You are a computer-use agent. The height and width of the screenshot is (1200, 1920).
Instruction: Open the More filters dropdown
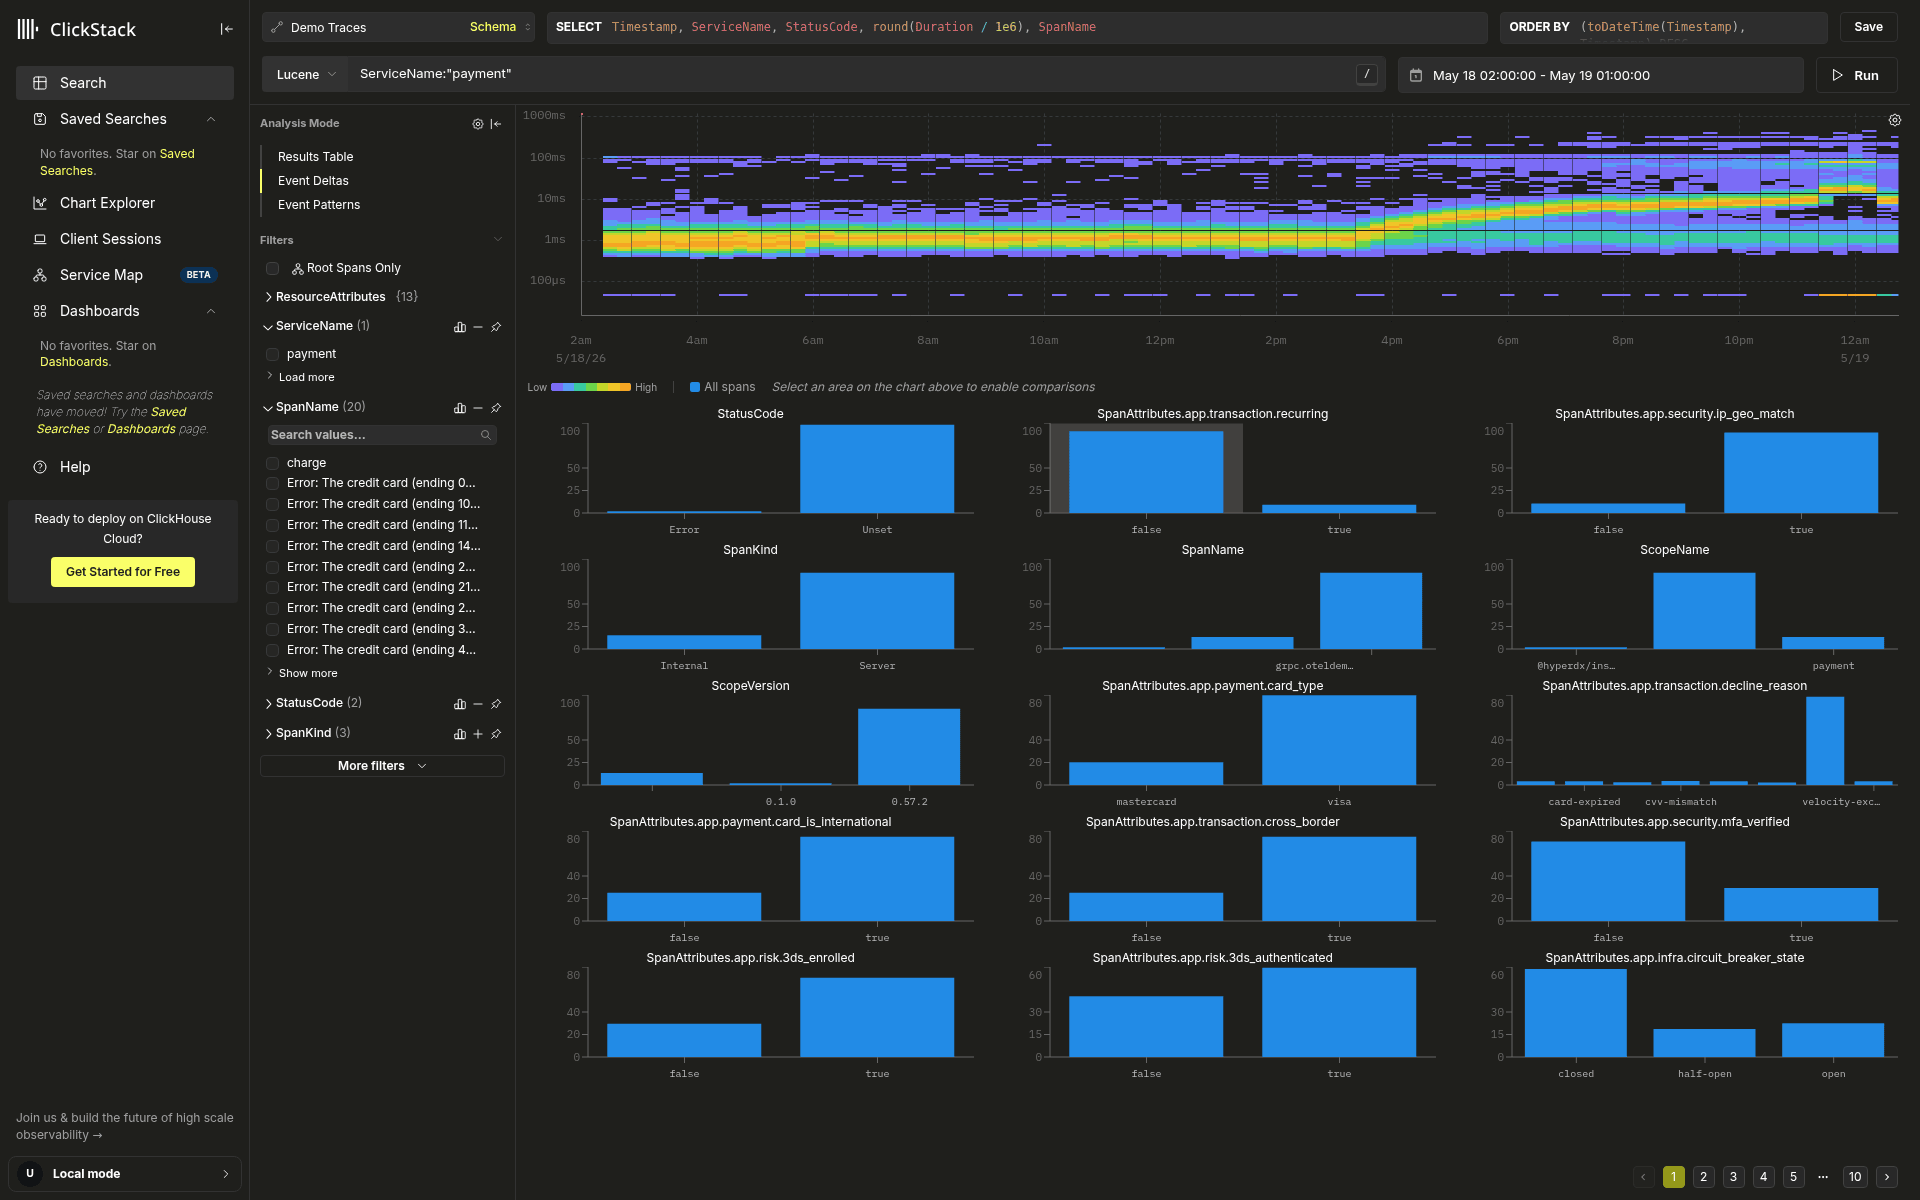pyautogui.click(x=382, y=766)
